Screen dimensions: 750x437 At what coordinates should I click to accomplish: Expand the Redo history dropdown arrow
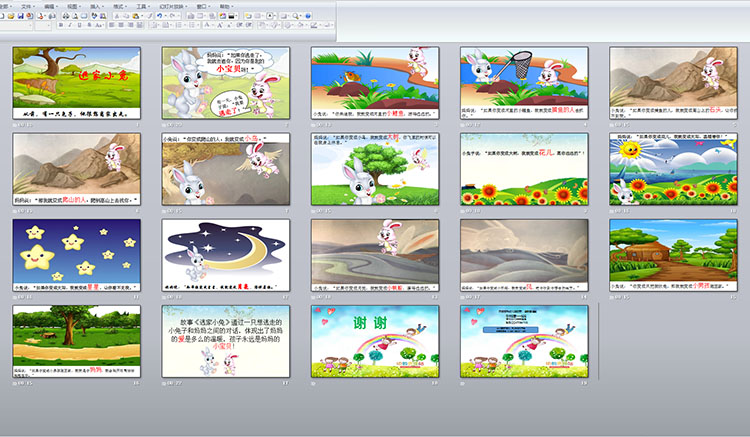pyautogui.click(x=178, y=16)
